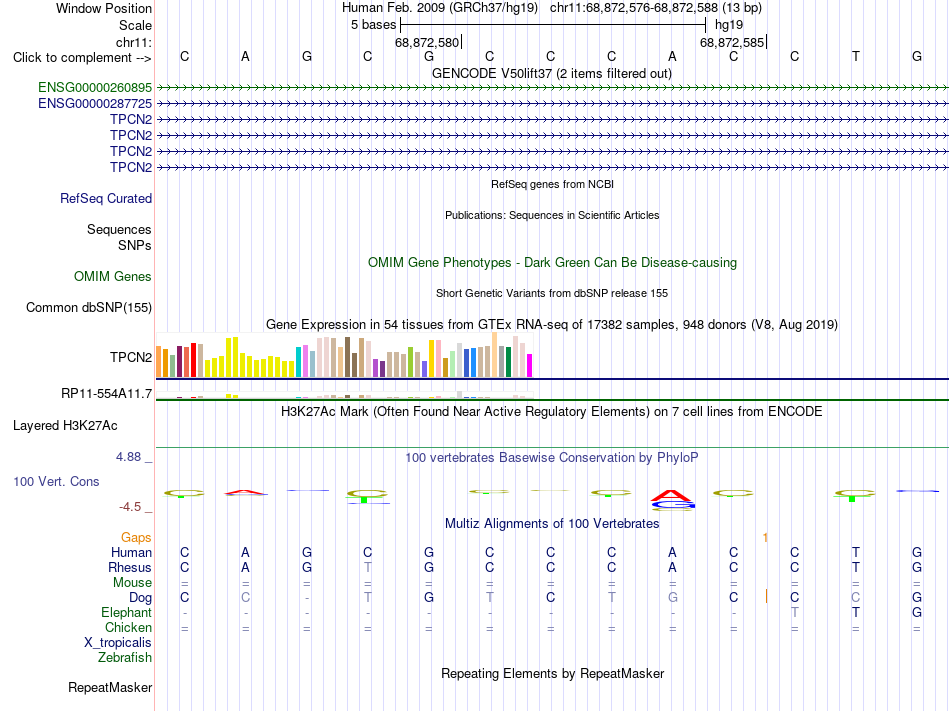Screen dimensions: 950x711
Task: Click the GTEx Gene Expression track title
Action: click(x=552, y=325)
